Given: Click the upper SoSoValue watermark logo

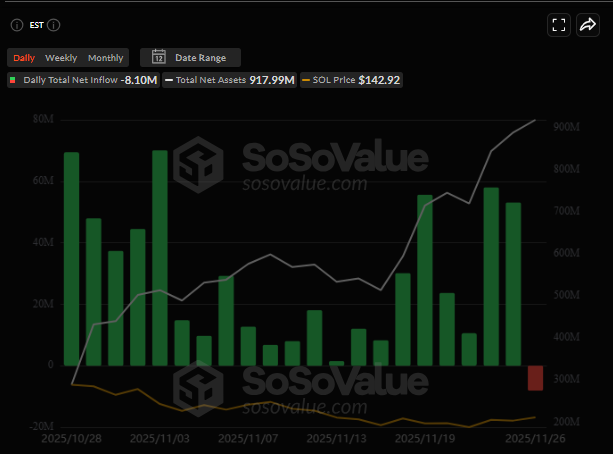Looking at the screenshot, I should (x=197, y=161).
